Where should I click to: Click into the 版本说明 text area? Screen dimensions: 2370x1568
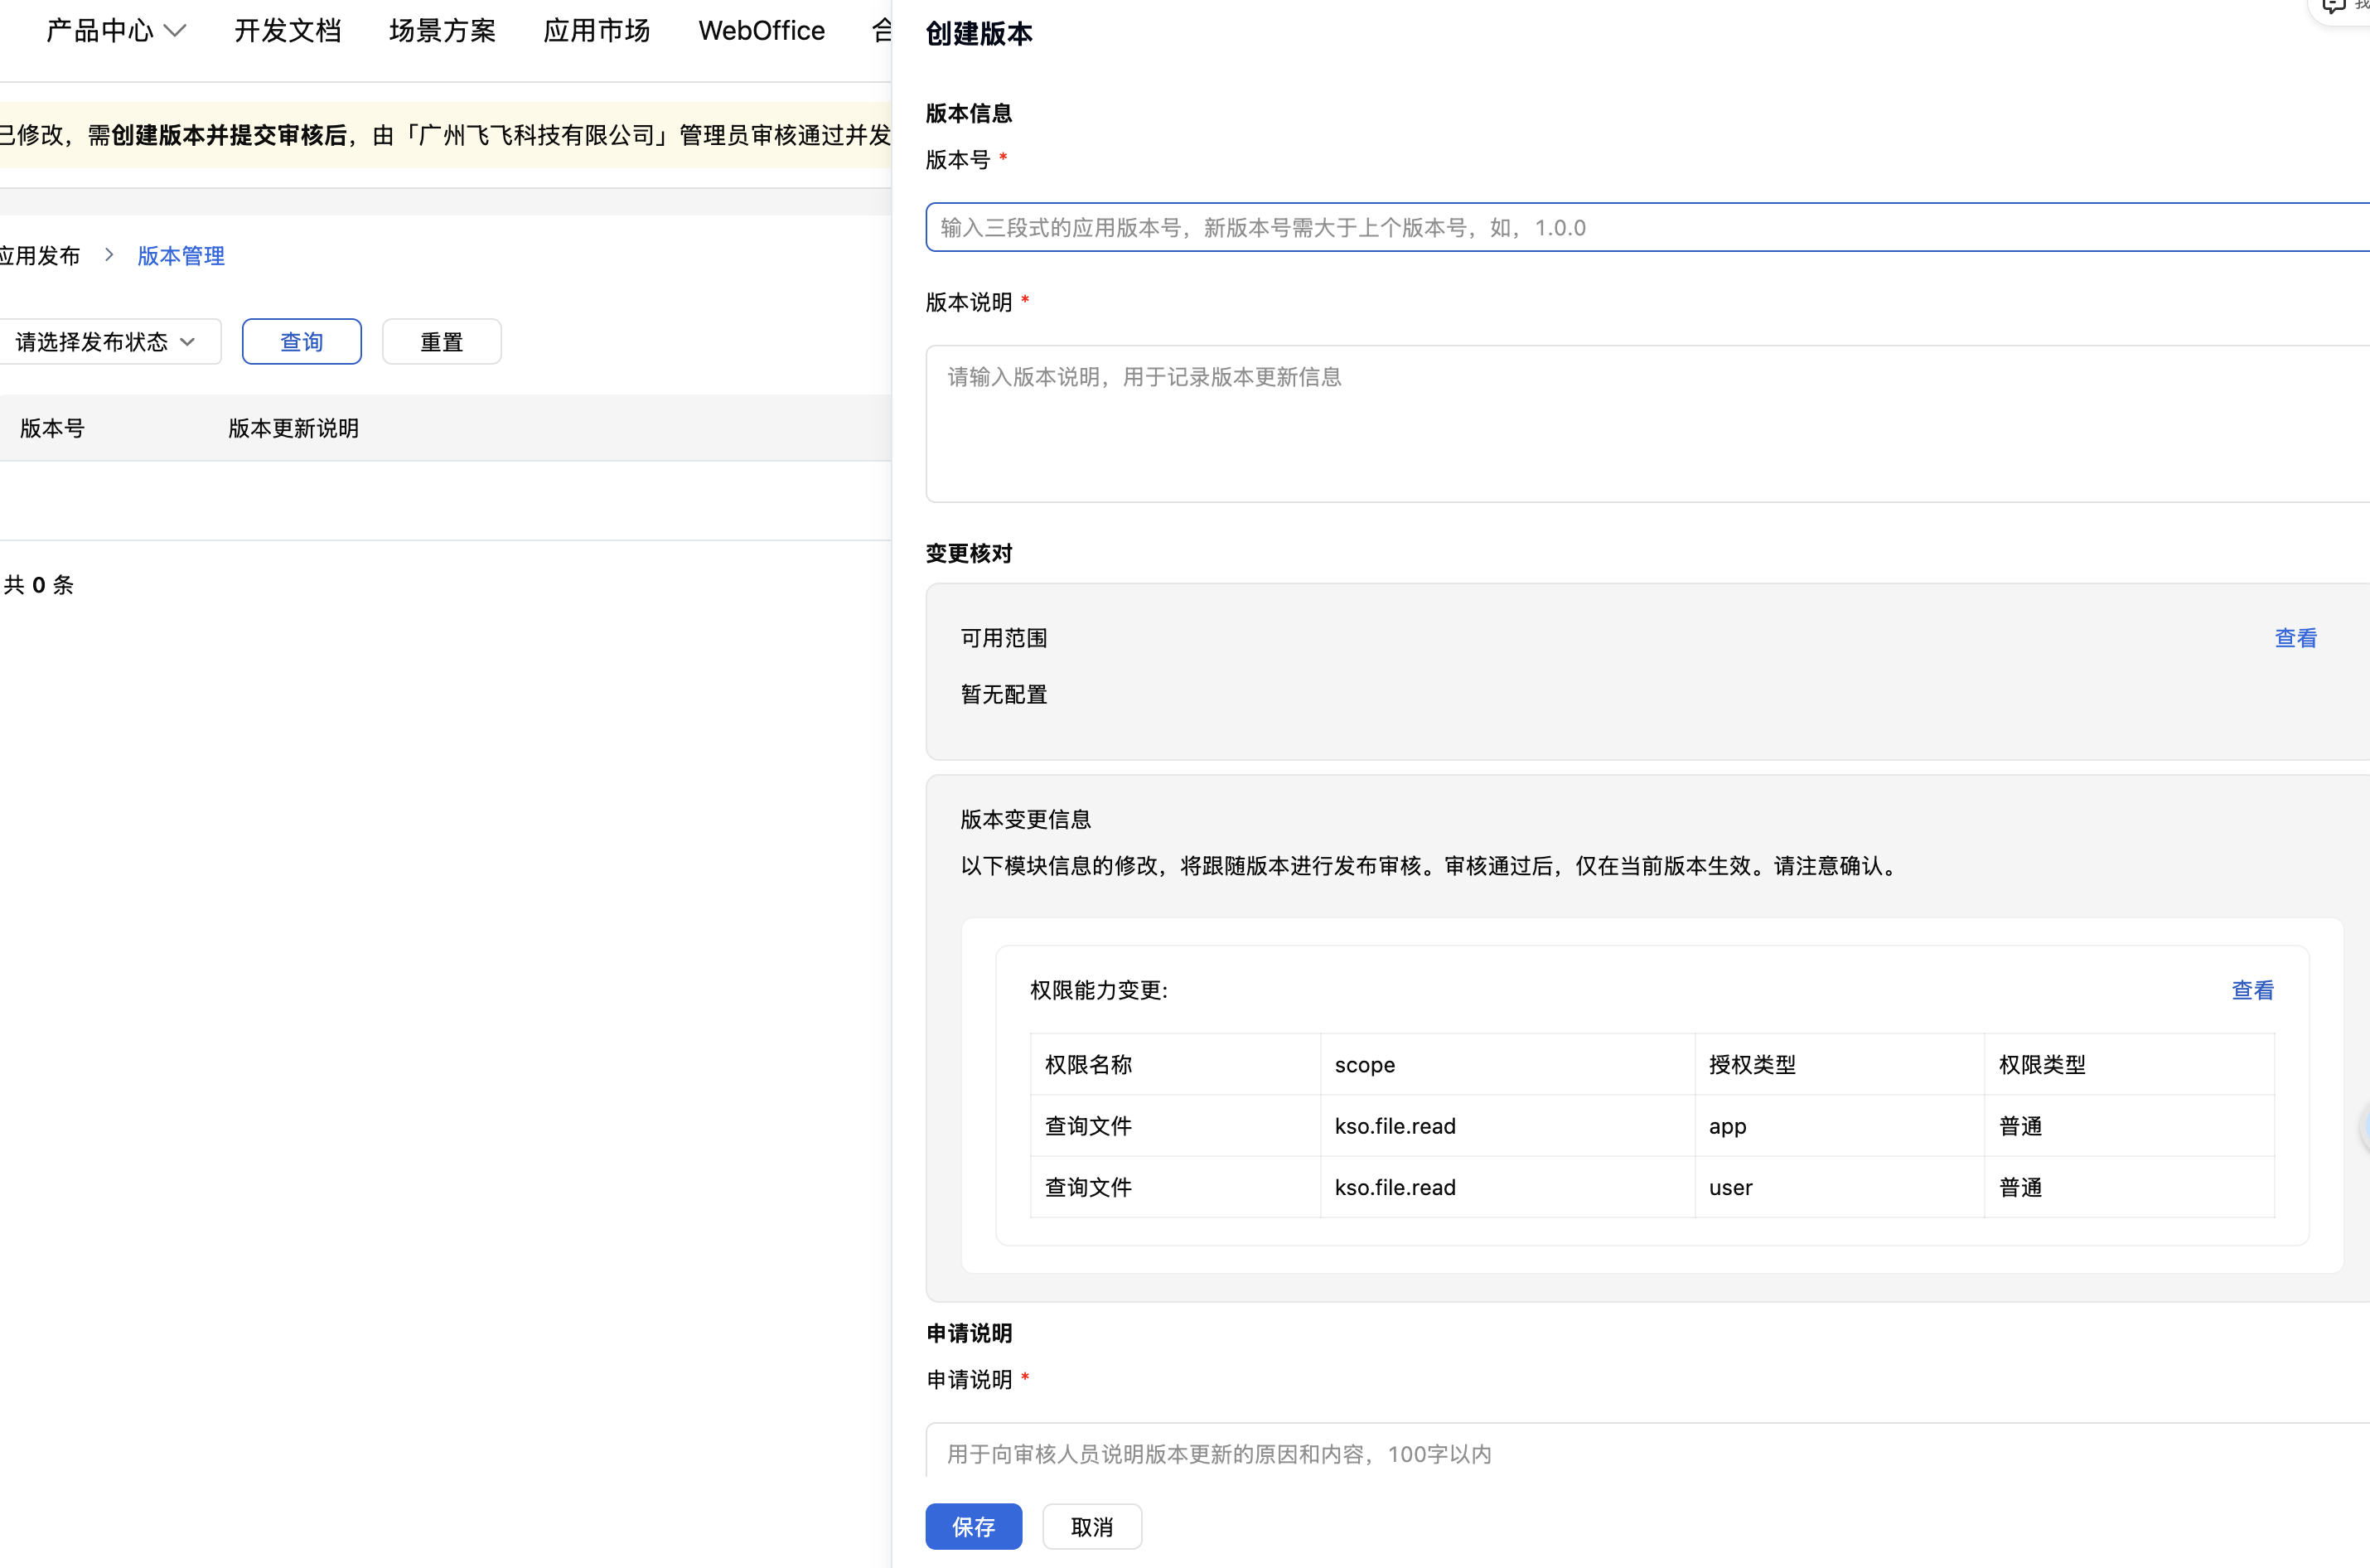click(x=1647, y=424)
